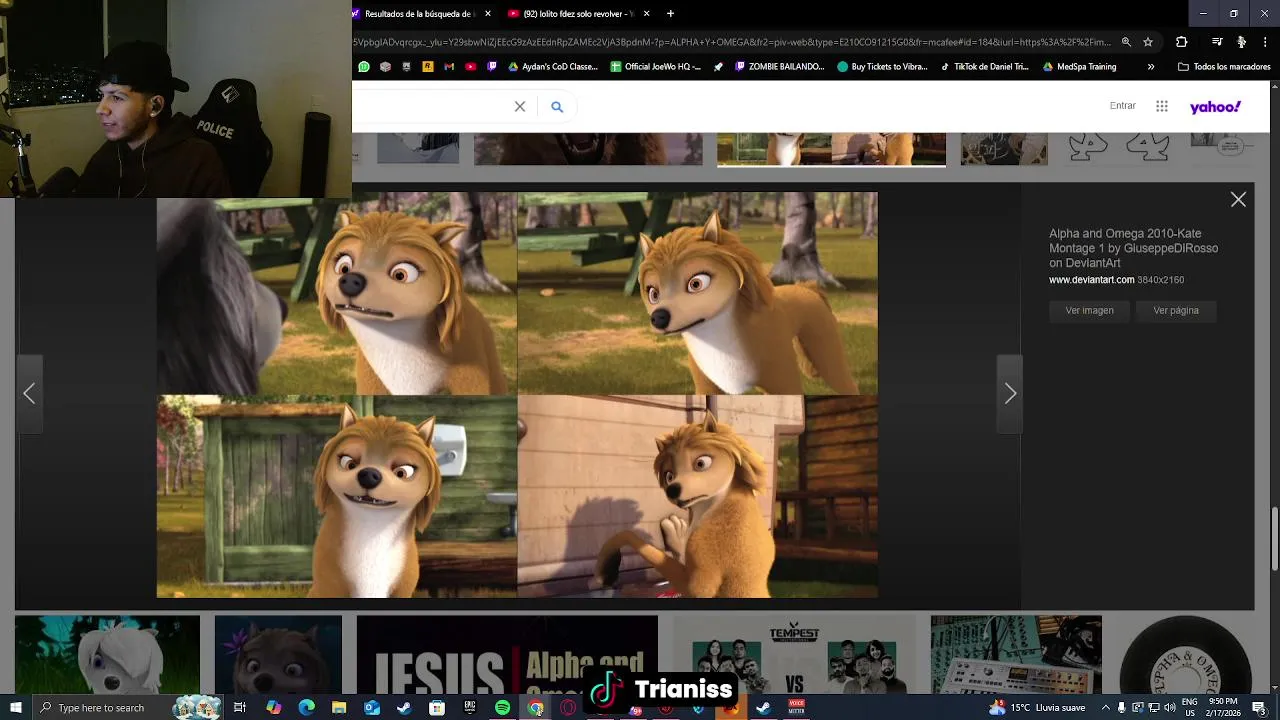Open the Windows Start menu
Viewport: 1280px width, 720px height.
point(15,708)
